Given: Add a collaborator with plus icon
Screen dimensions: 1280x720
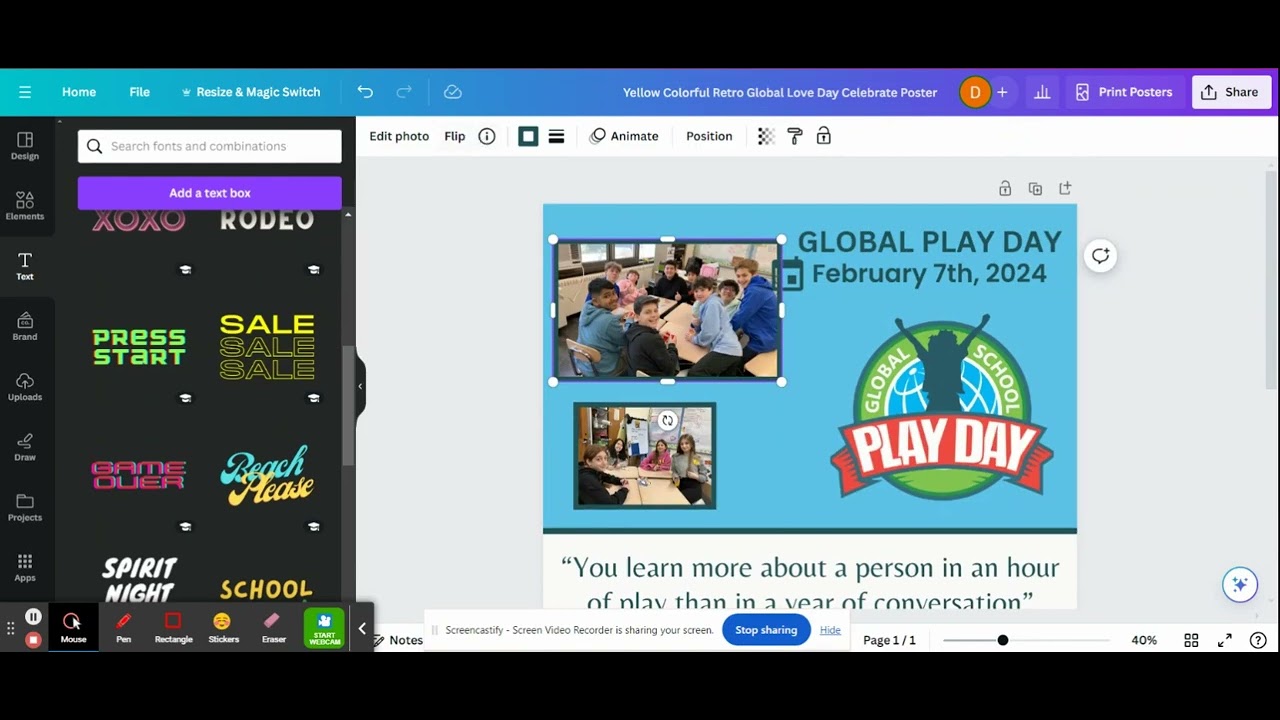Looking at the screenshot, I should click(1002, 92).
